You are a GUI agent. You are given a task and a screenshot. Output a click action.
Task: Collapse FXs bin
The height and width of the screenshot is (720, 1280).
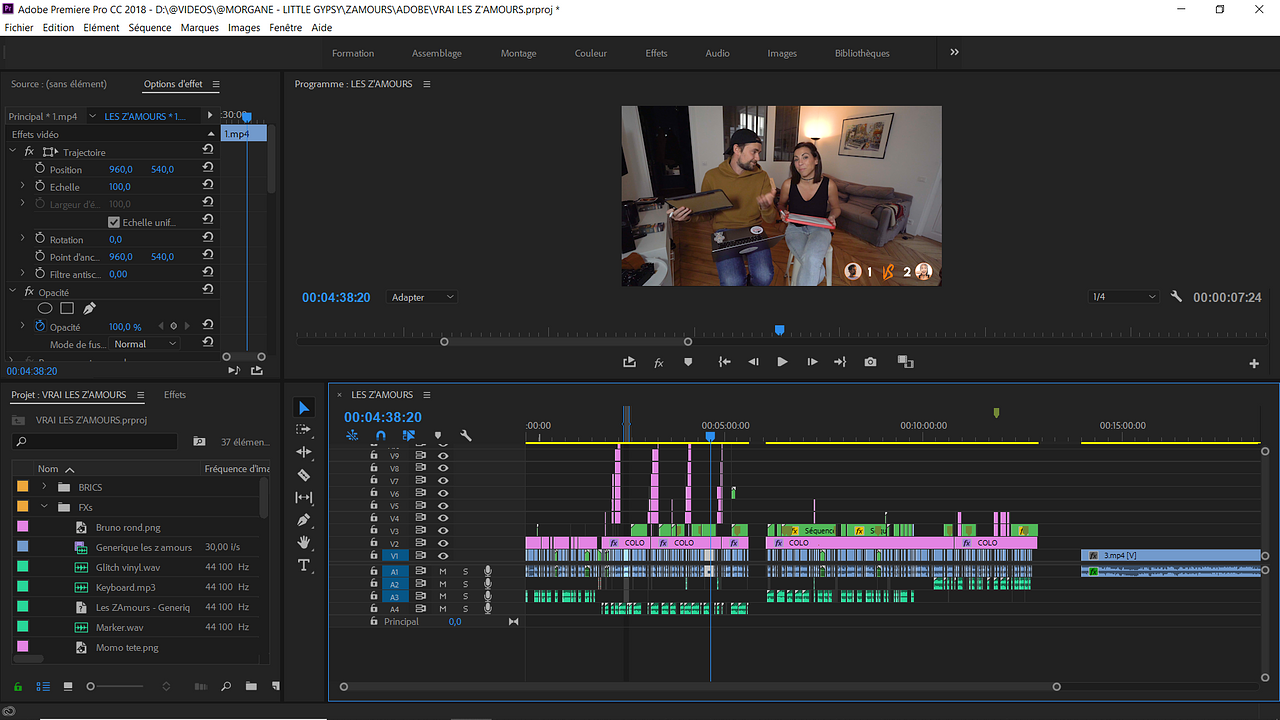coord(44,507)
